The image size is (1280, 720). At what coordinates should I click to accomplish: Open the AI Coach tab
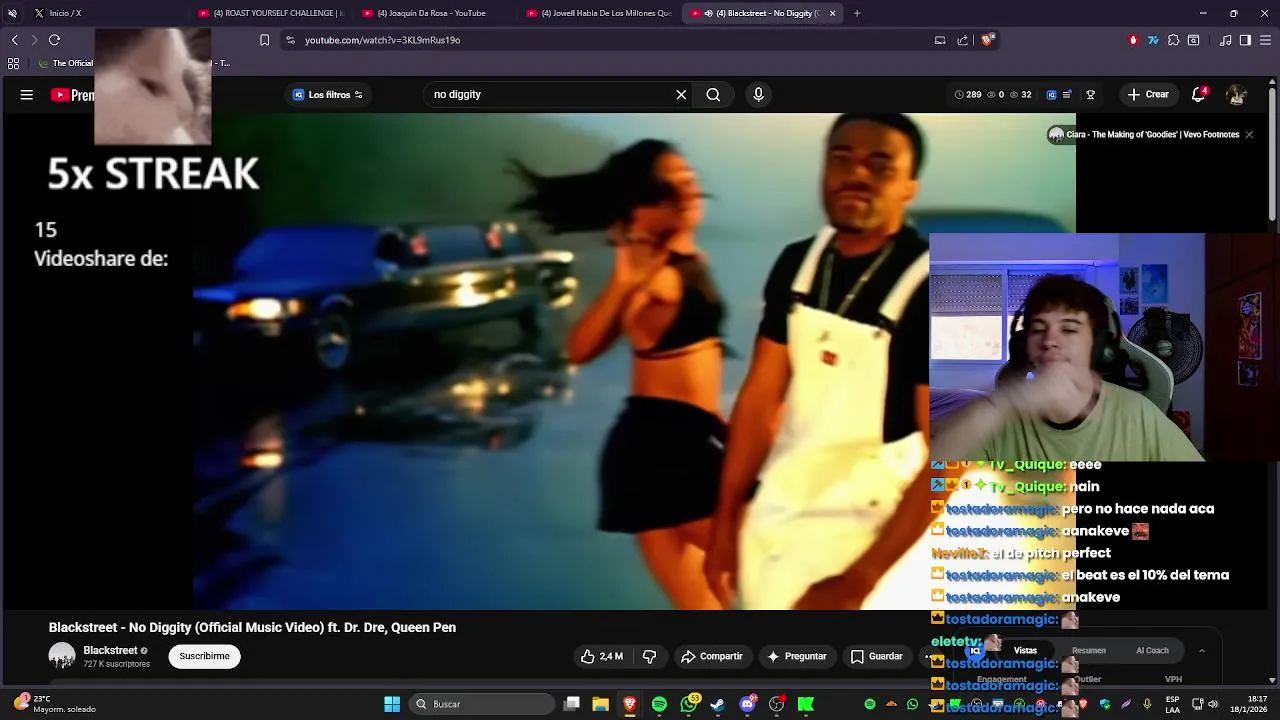pyautogui.click(x=1152, y=650)
